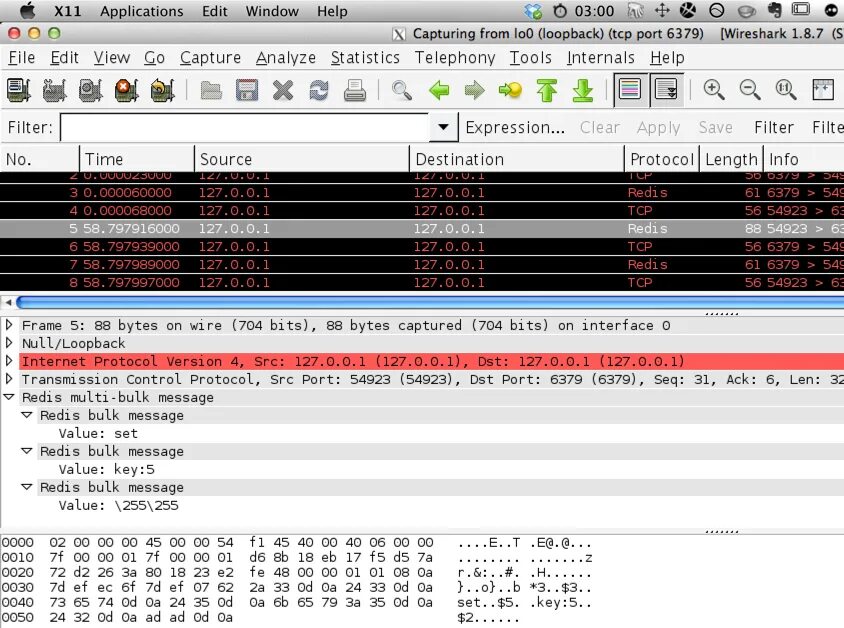This screenshot has width=844, height=628.
Task: Select packet 3 Redis row
Action: tap(422, 193)
